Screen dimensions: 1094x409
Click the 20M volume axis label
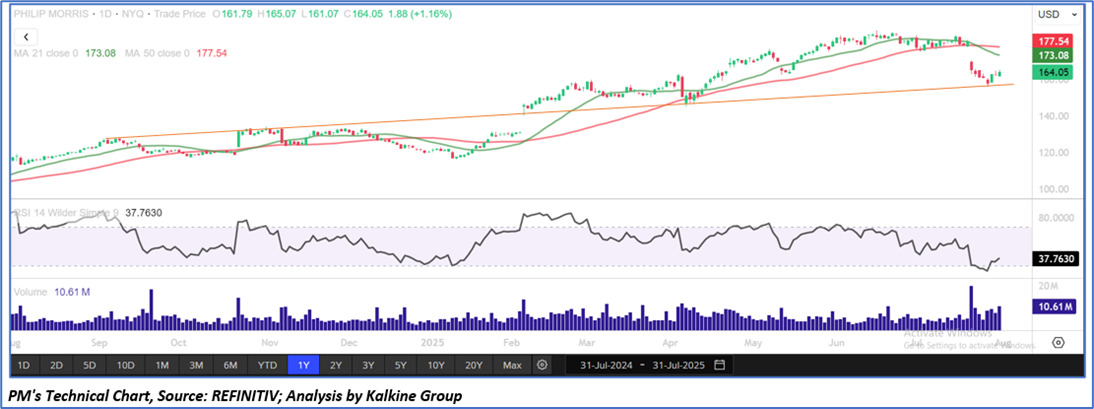click(1046, 287)
